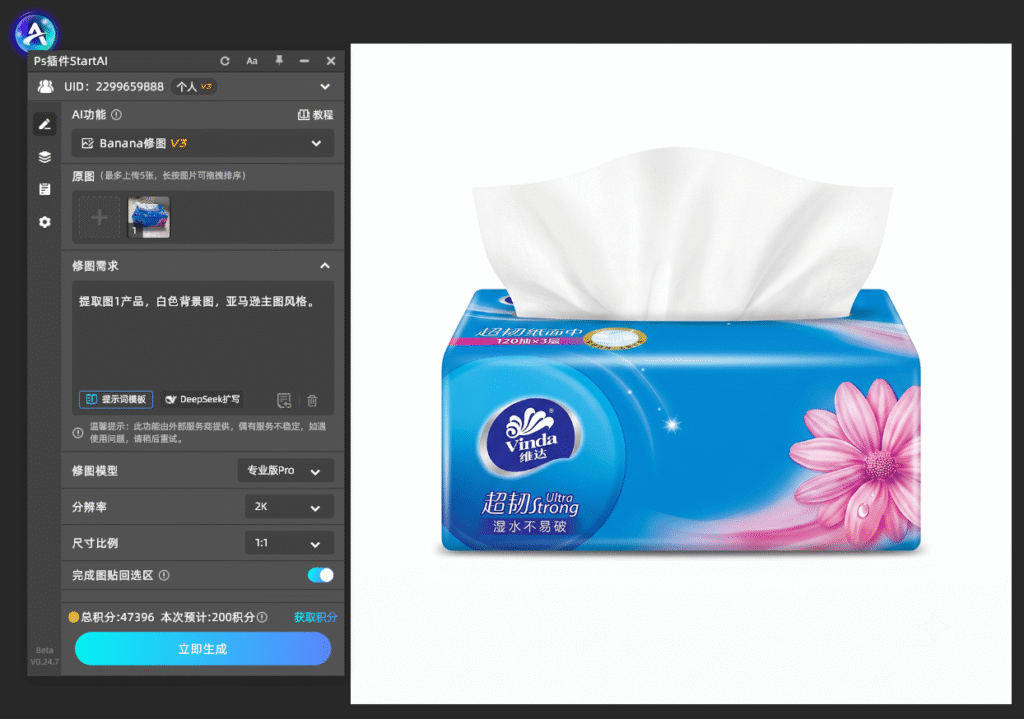This screenshot has width=1024, height=719.
Task: Click the prompt history icon beside trash
Action: click(x=284, y=400)
